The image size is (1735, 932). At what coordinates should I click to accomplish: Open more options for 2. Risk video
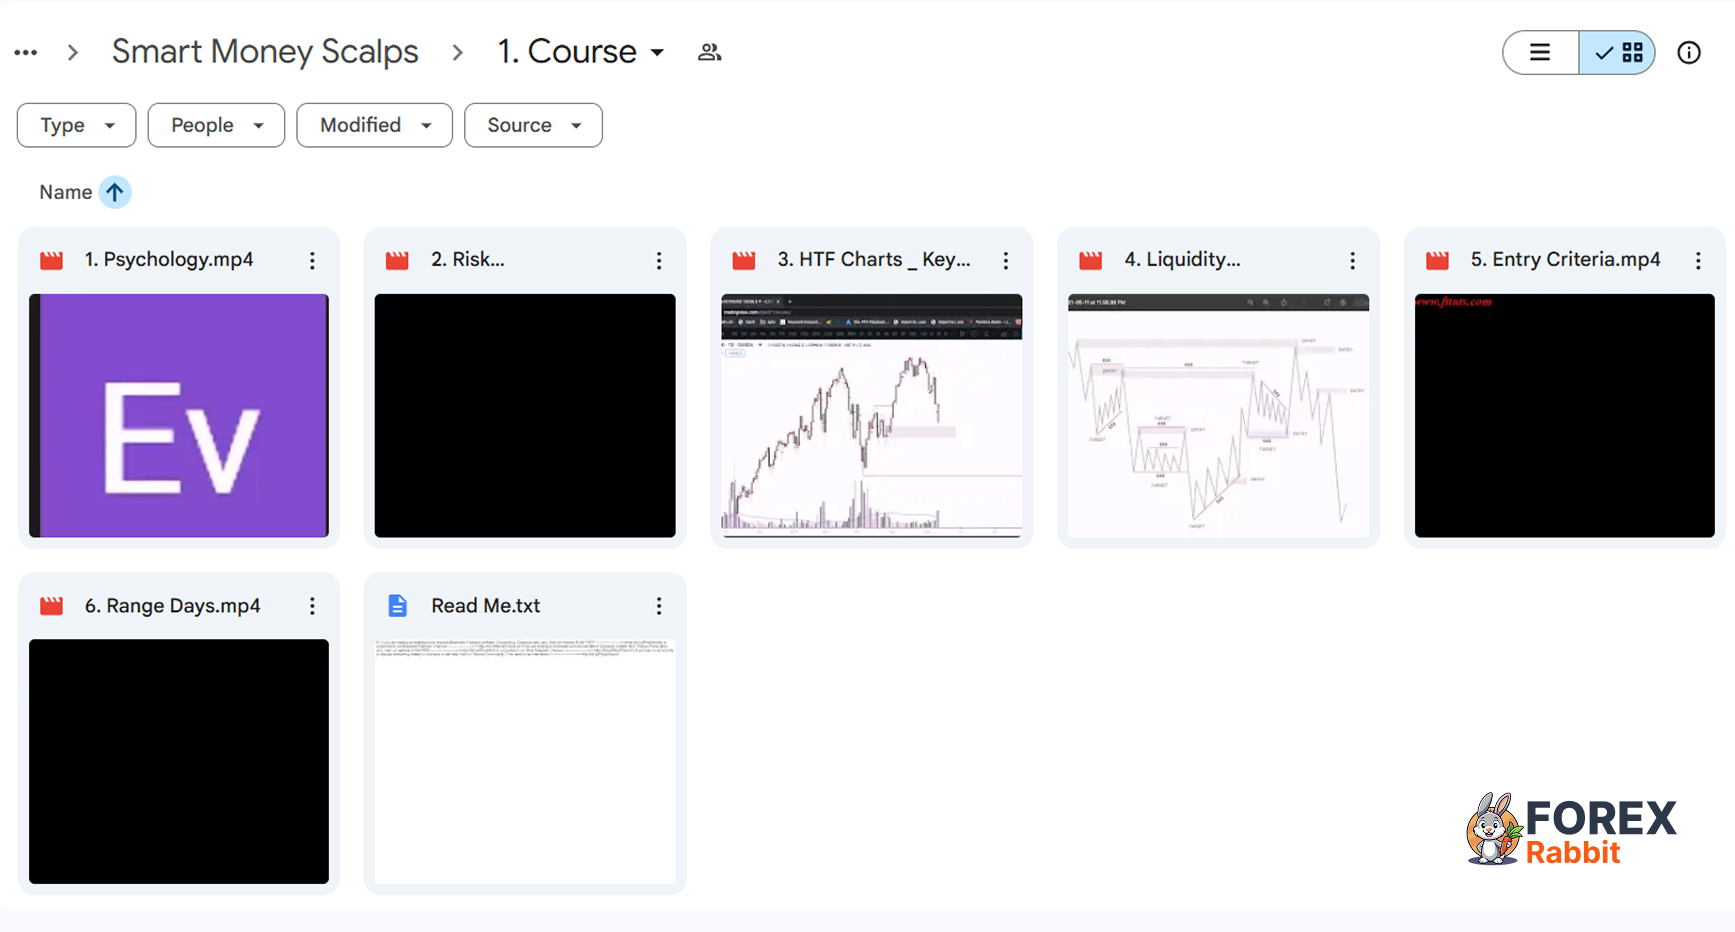point(659,261)
